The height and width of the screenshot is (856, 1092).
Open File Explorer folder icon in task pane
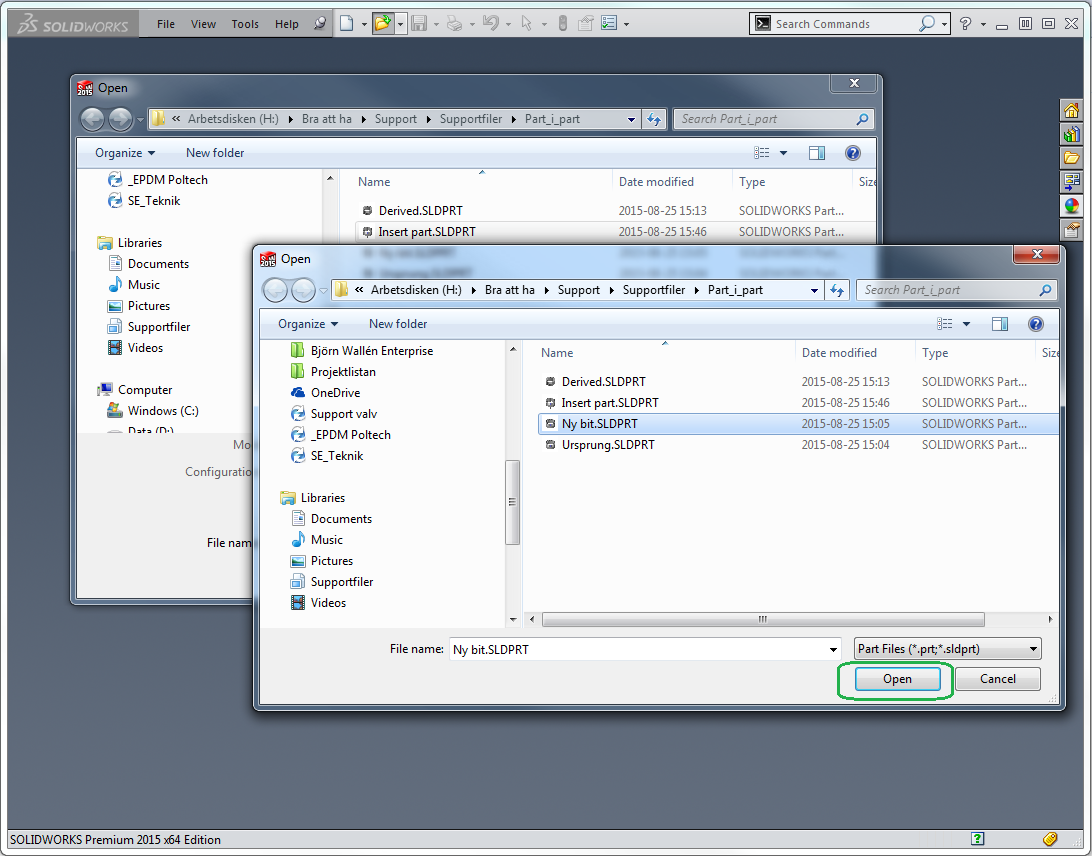tap(1072, 158)
